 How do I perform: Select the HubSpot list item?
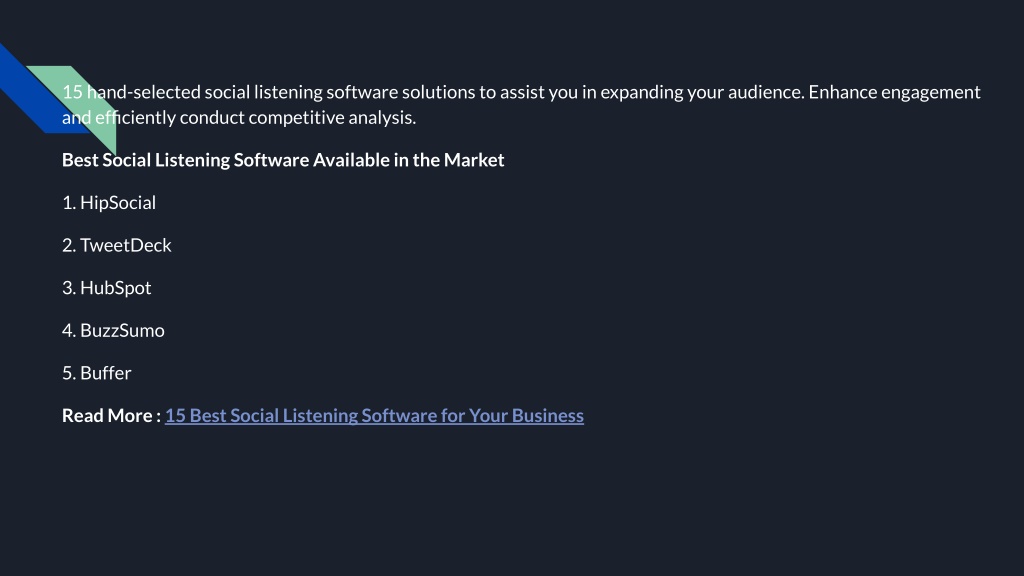[106, 287]
